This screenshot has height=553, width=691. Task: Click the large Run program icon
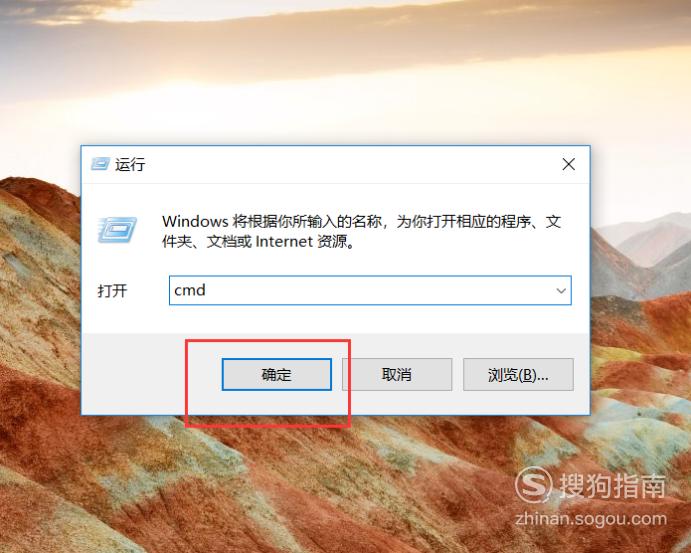(117, 230)
